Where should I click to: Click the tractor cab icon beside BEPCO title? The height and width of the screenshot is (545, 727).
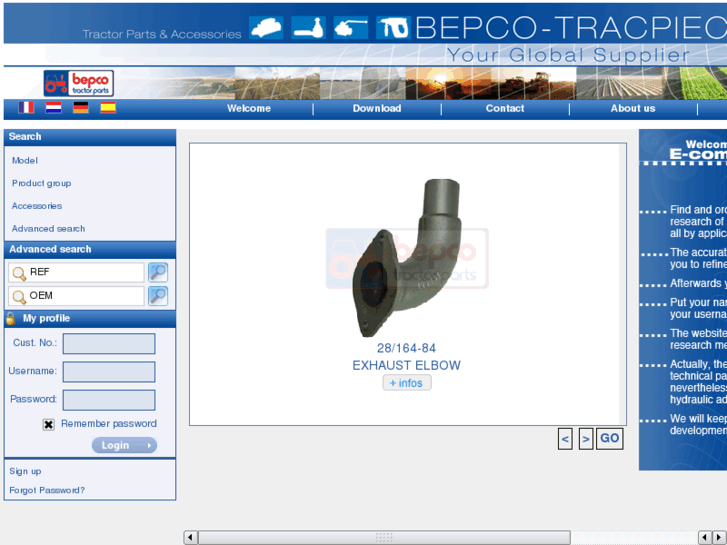(393, 28)
